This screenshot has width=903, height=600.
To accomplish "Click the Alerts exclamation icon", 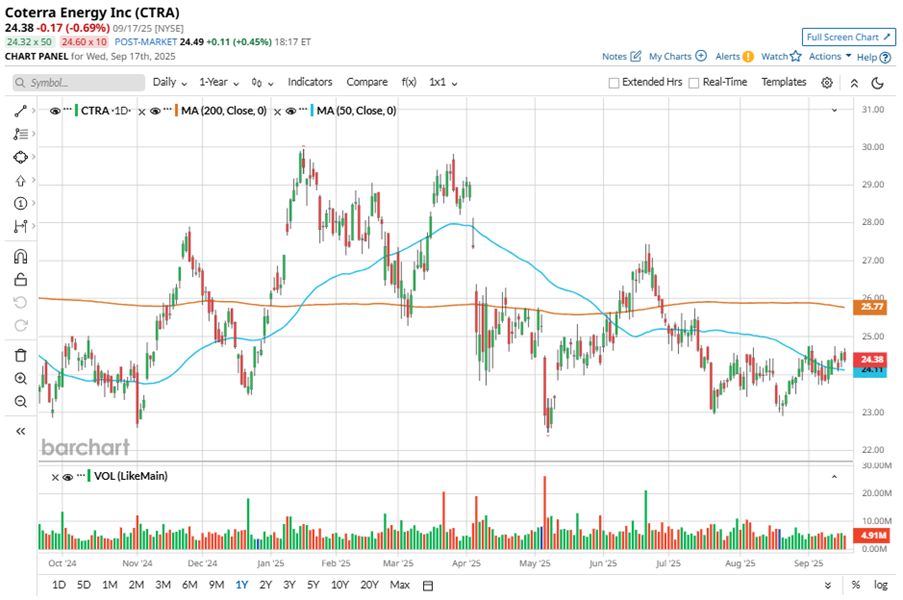I will pos(748,56).
